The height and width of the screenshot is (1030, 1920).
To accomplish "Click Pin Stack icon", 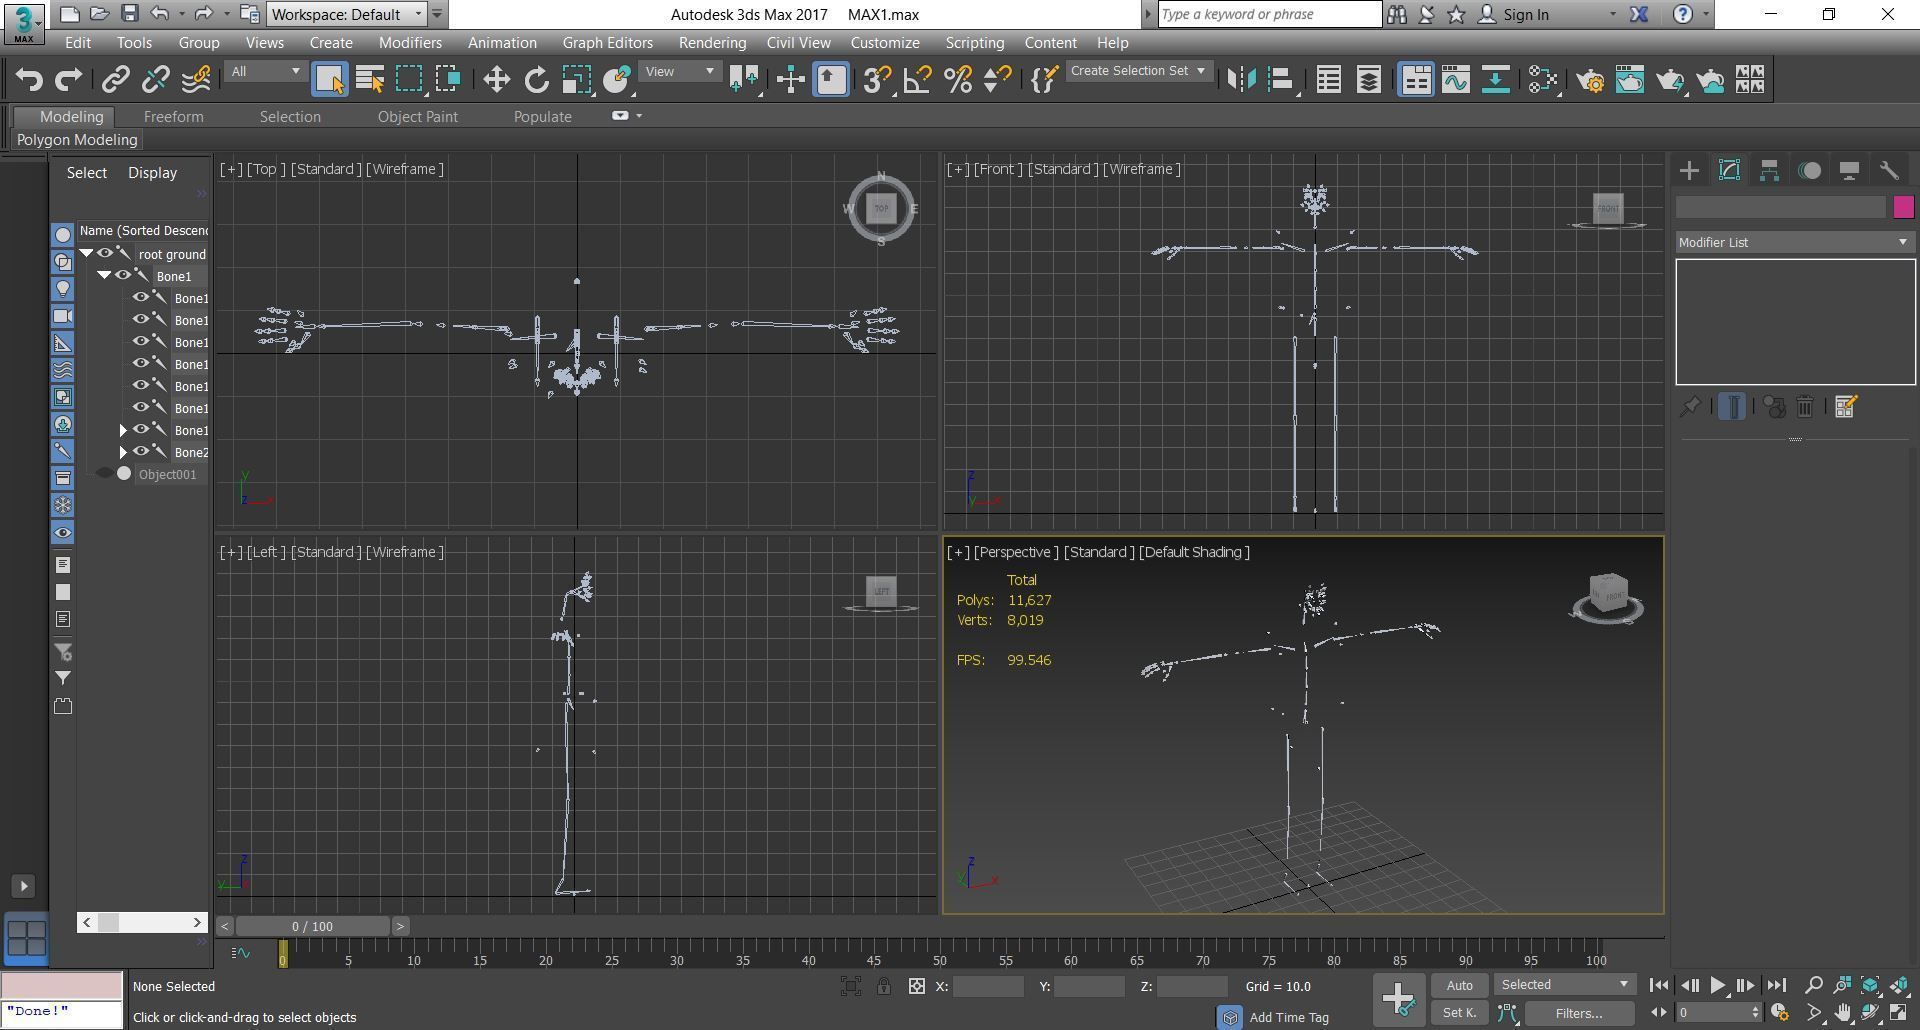I will coord(1690,407).
